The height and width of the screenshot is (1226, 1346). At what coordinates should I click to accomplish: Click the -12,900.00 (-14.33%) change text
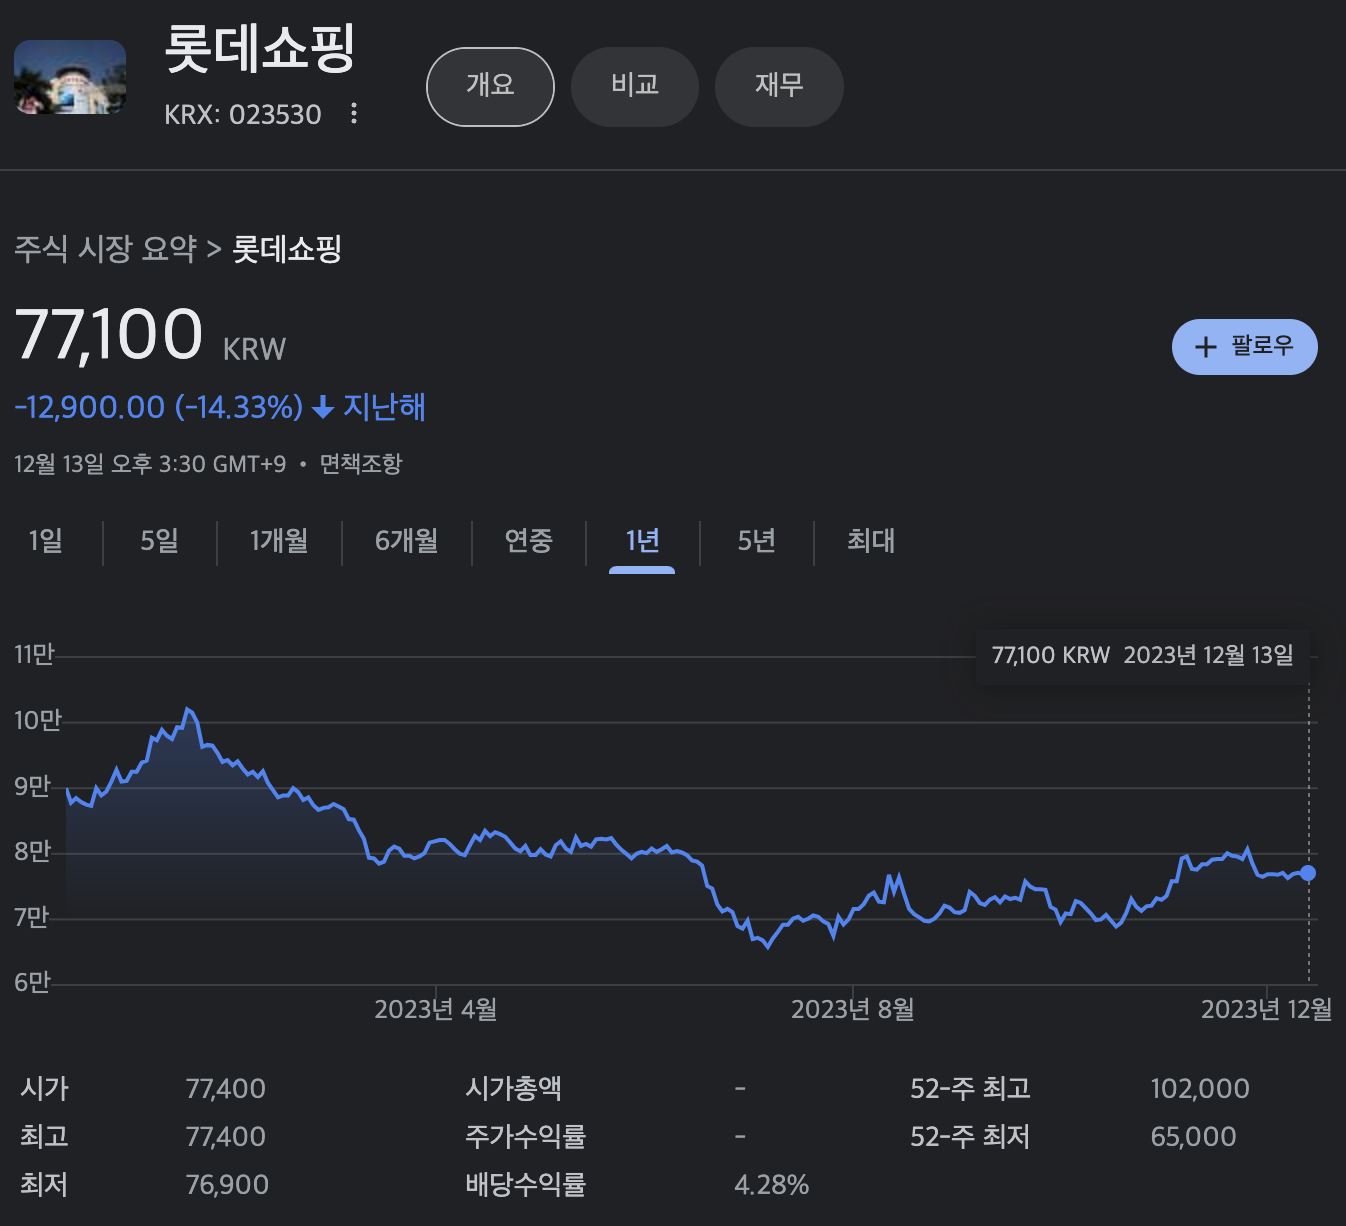(x=159, y=407)
